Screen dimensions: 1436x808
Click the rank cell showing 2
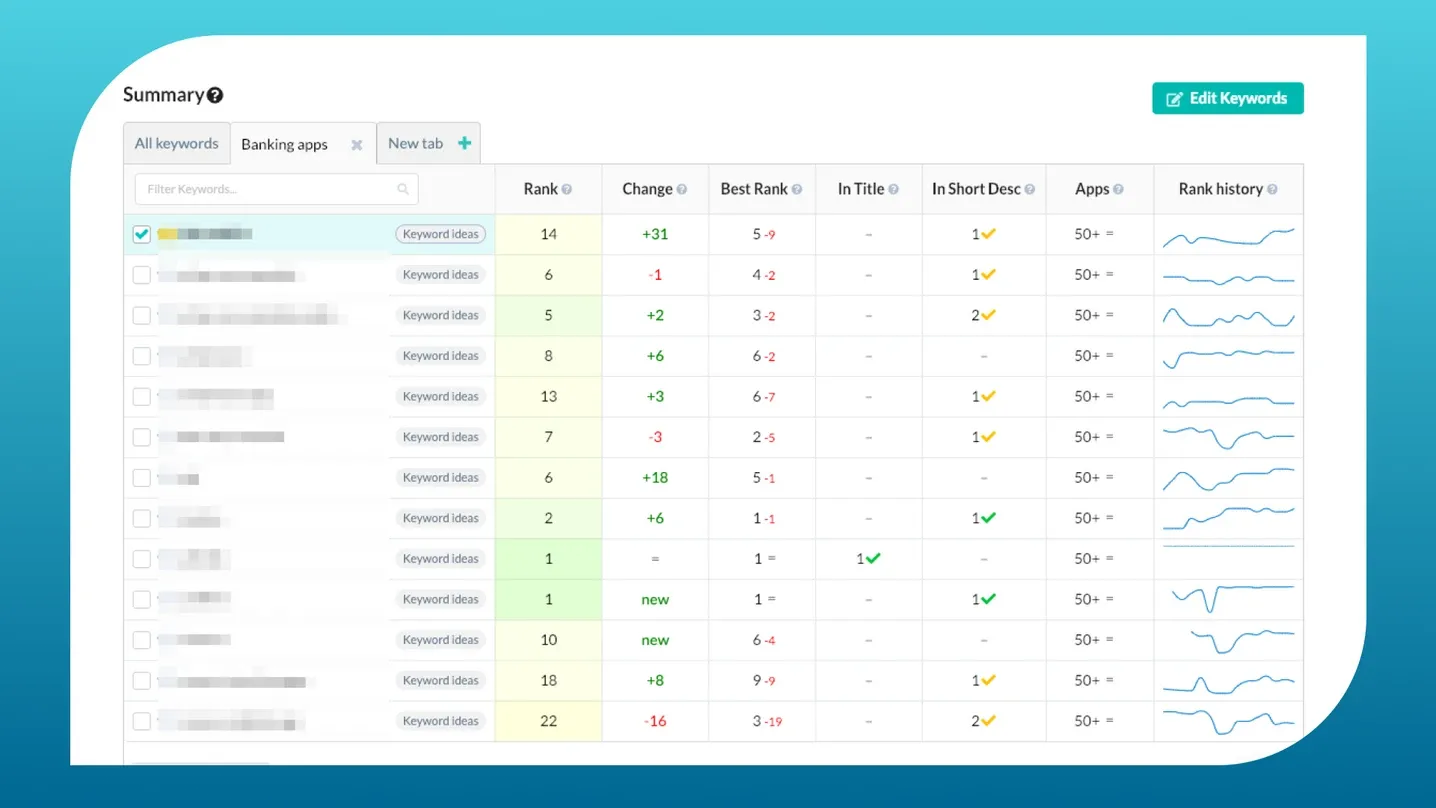tap(548, 518)
